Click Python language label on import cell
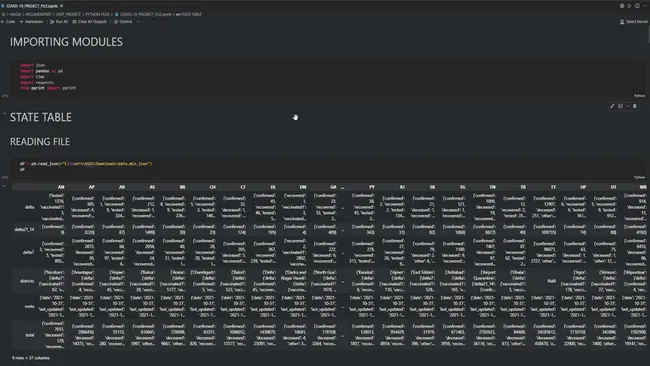Screen dimensions: 650x366 click(639, 96)
